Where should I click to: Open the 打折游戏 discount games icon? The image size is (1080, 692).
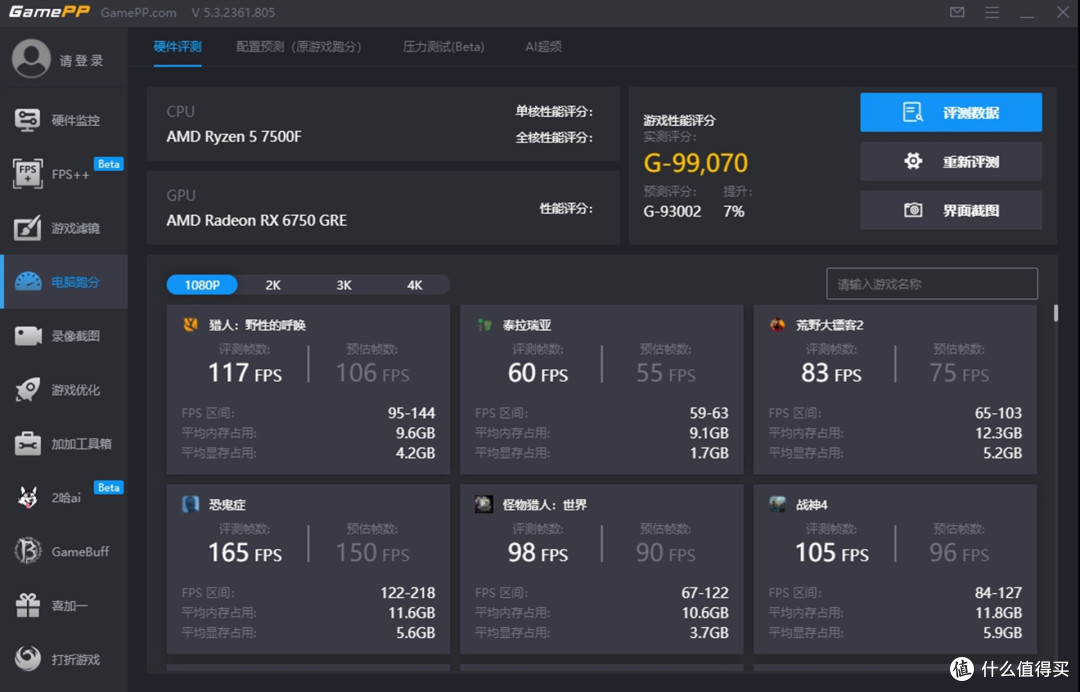click(28, 659)
